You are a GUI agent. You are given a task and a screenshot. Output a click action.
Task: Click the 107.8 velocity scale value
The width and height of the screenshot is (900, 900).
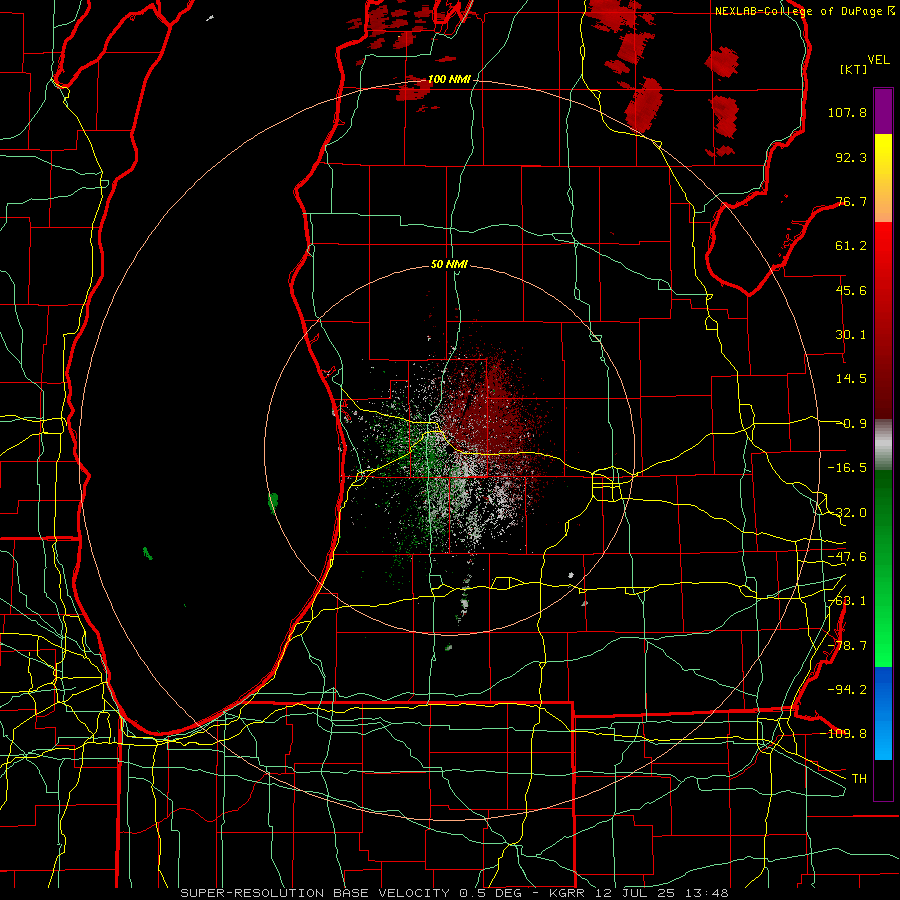point(847,112)
